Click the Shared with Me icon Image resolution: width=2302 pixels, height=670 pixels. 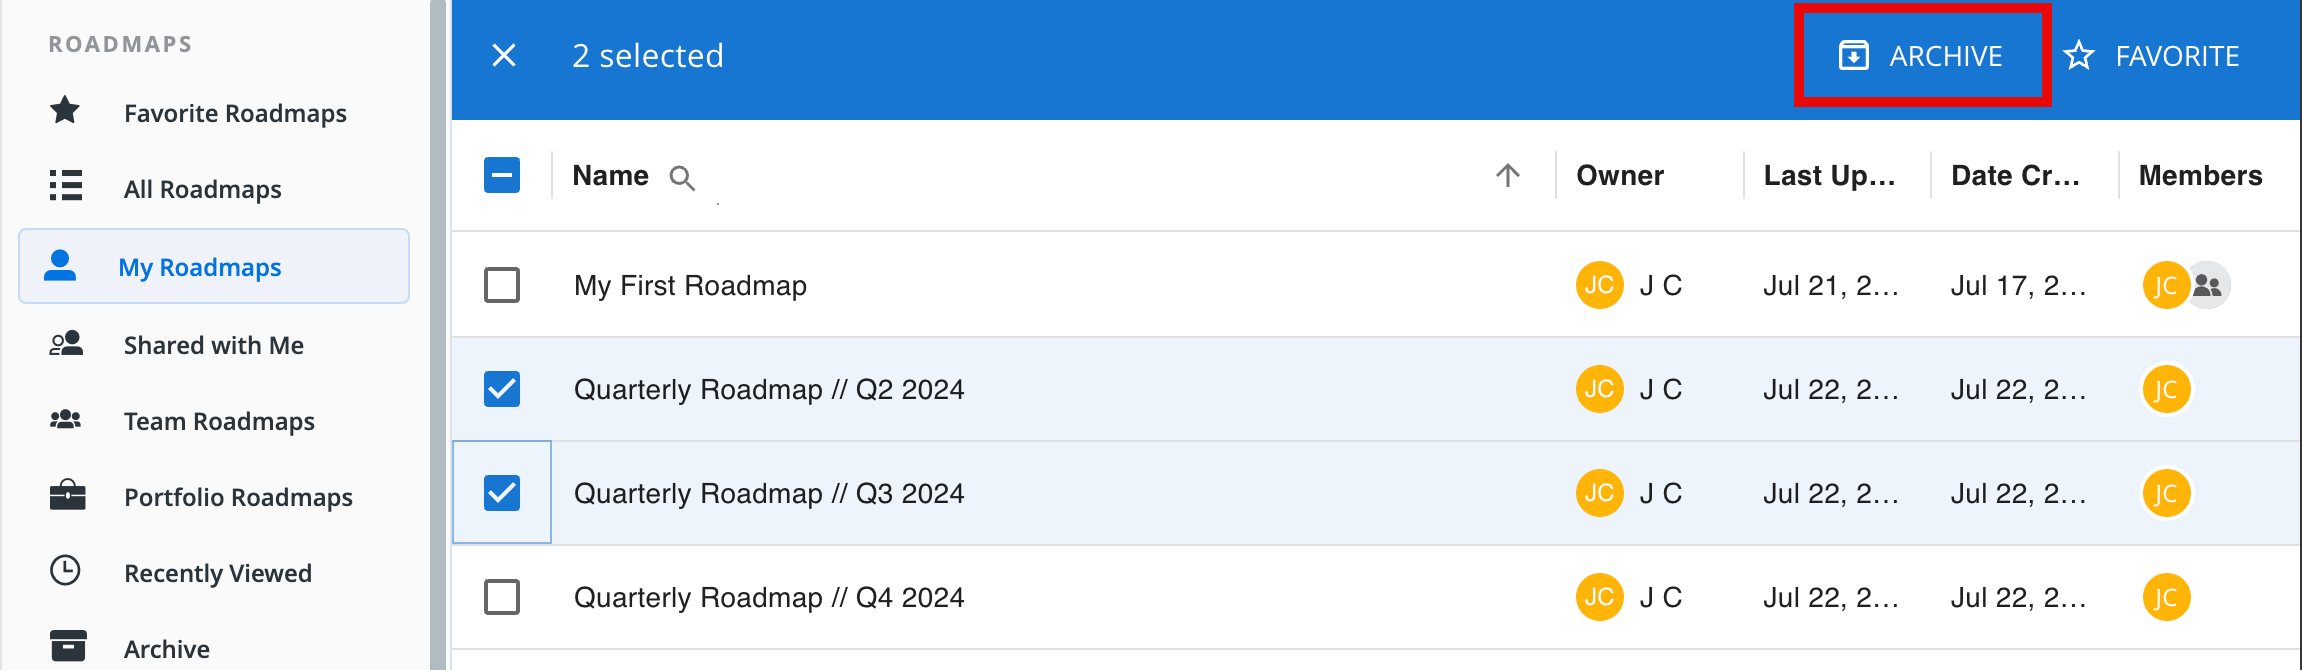pos(64,344)
